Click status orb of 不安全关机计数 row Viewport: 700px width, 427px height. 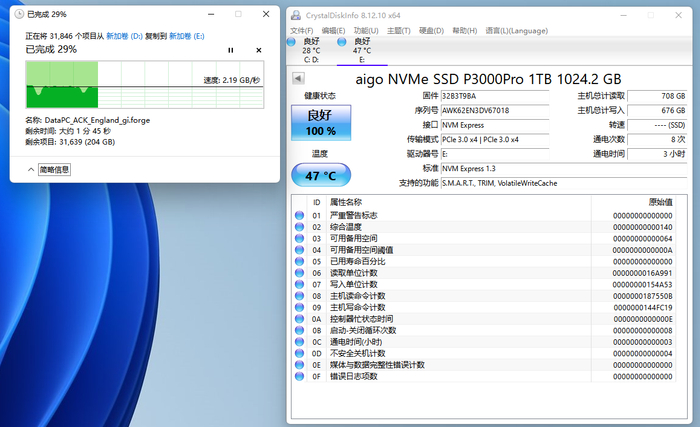(x=299, y=353)
